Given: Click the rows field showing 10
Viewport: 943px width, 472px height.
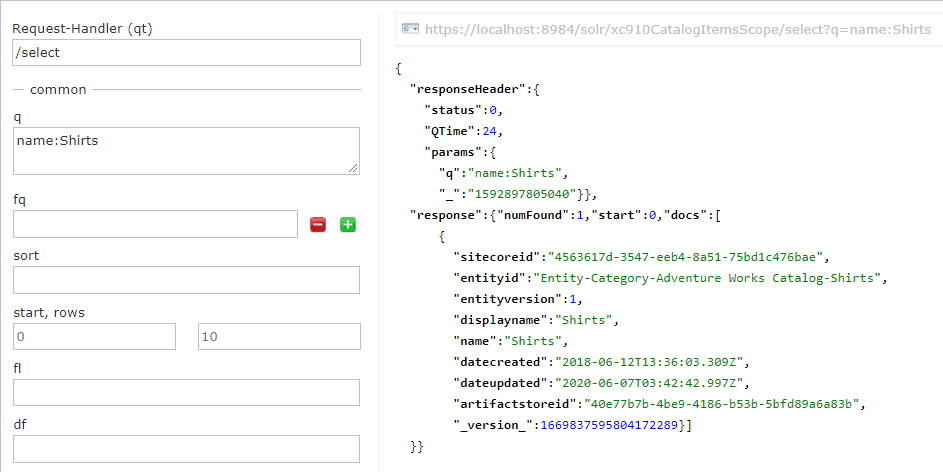Looking at the screenshot, I should coord(280,337).
